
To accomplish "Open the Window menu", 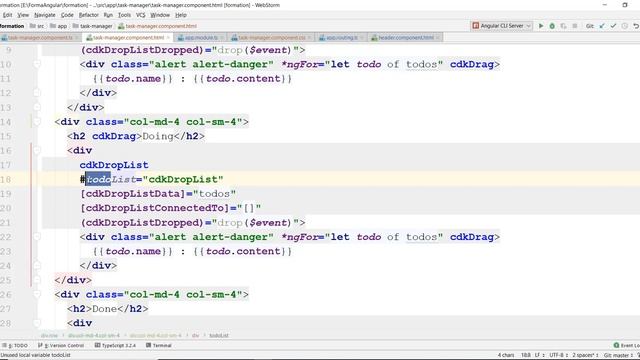I will click(x=160, y=15).
